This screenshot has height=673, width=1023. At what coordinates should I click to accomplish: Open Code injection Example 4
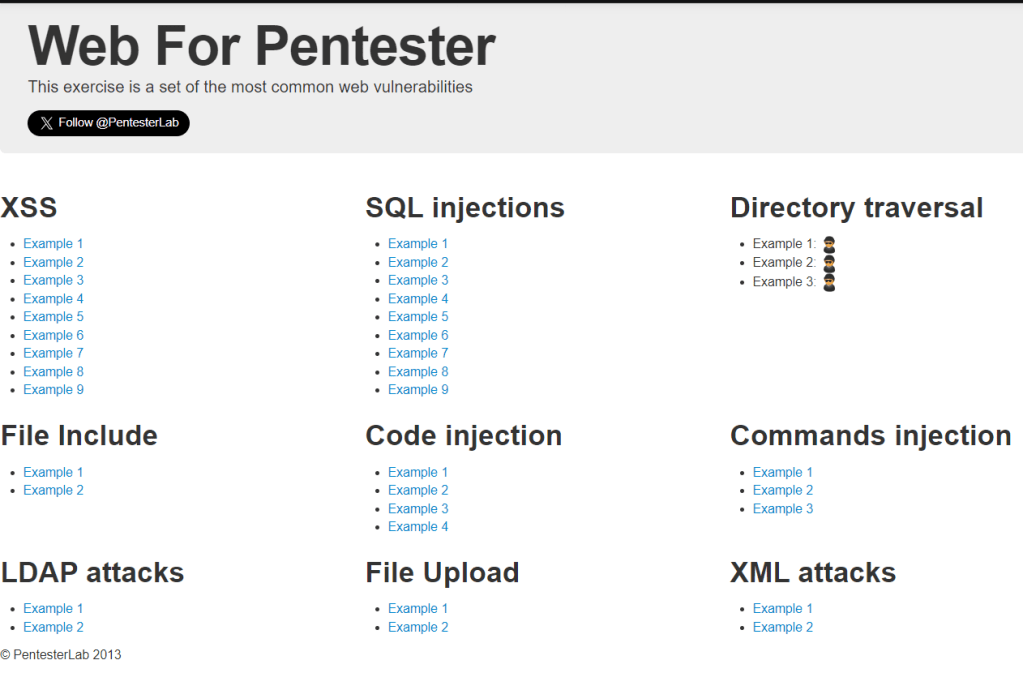418,527
